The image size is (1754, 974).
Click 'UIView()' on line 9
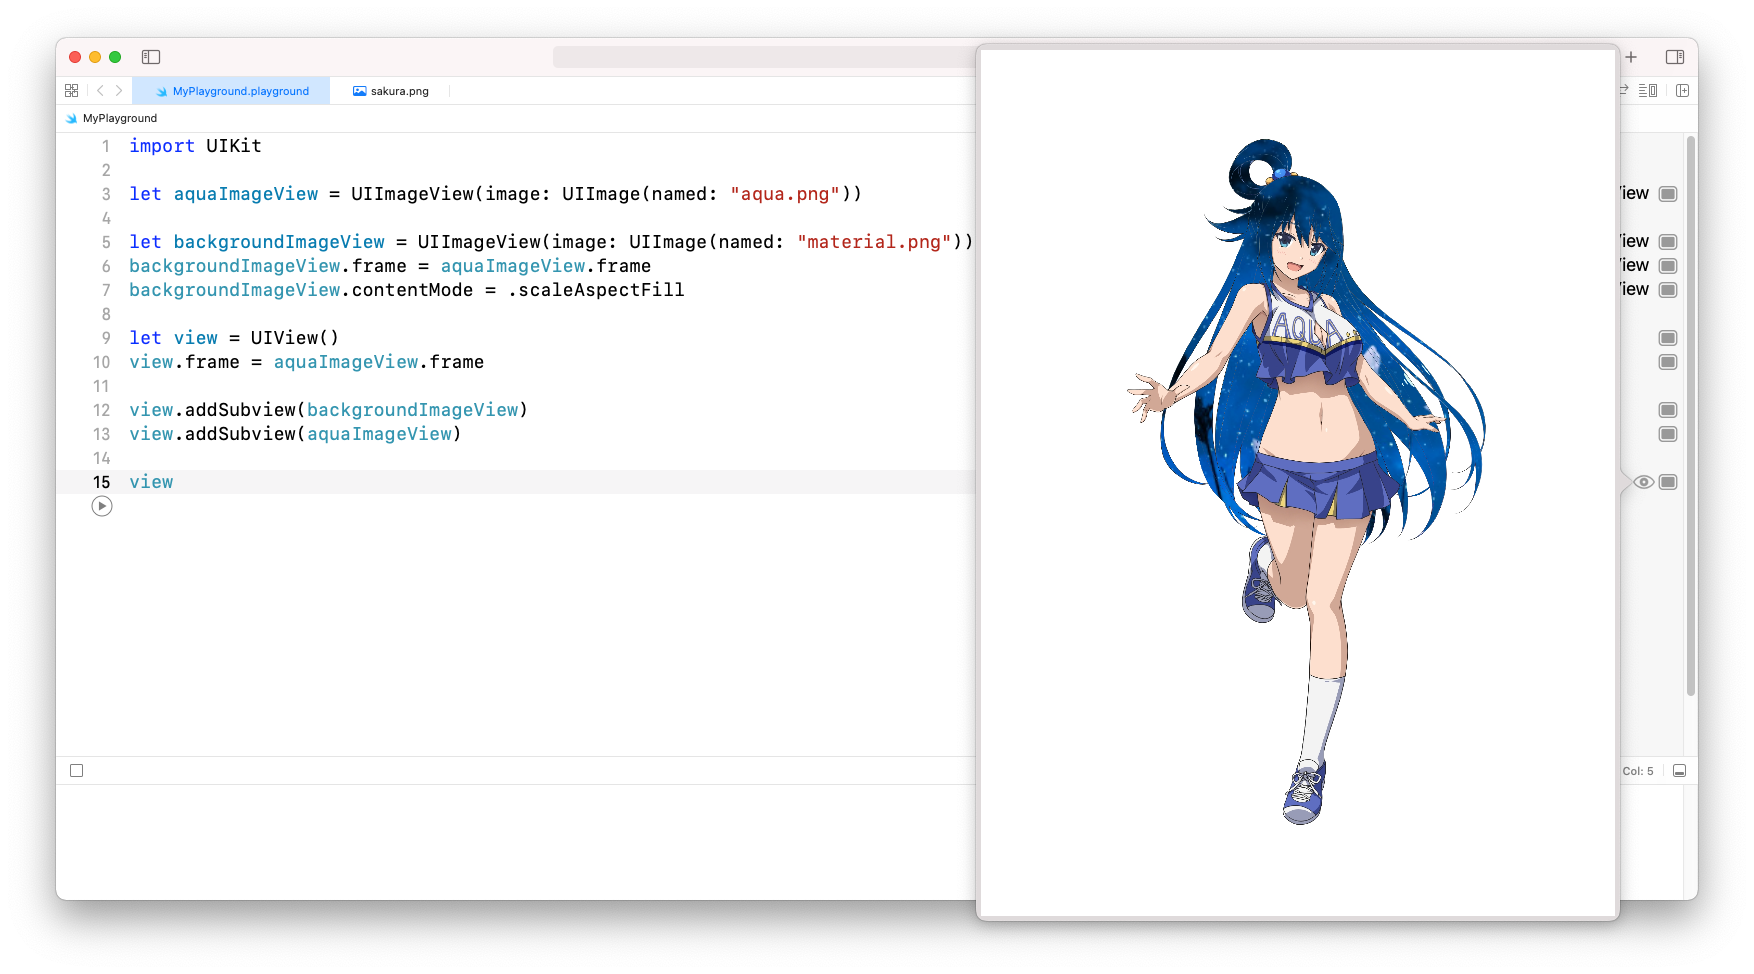[295, 338]
